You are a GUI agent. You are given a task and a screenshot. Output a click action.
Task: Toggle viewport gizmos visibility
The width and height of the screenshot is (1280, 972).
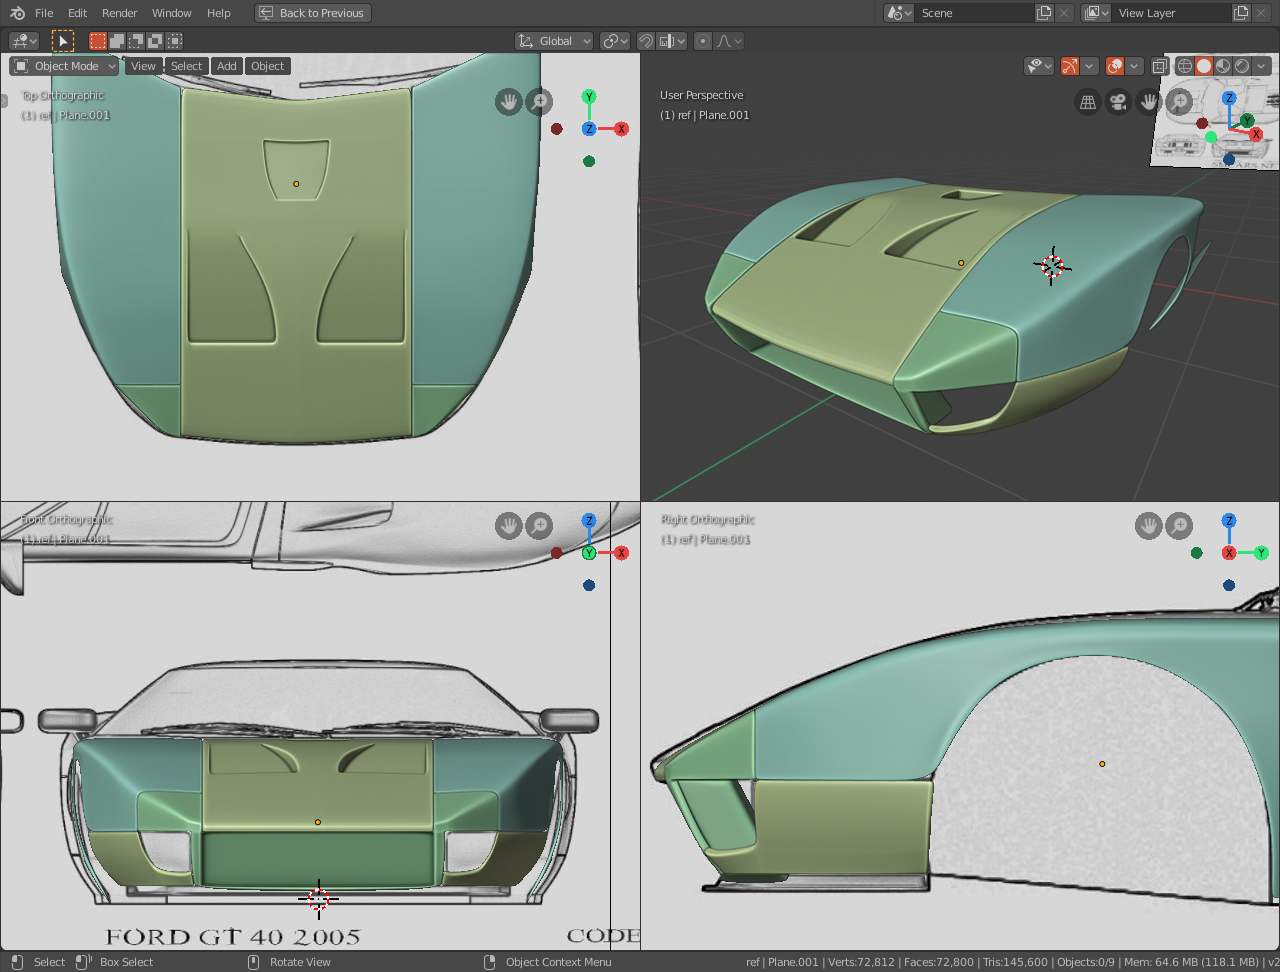click(1070, 66)
